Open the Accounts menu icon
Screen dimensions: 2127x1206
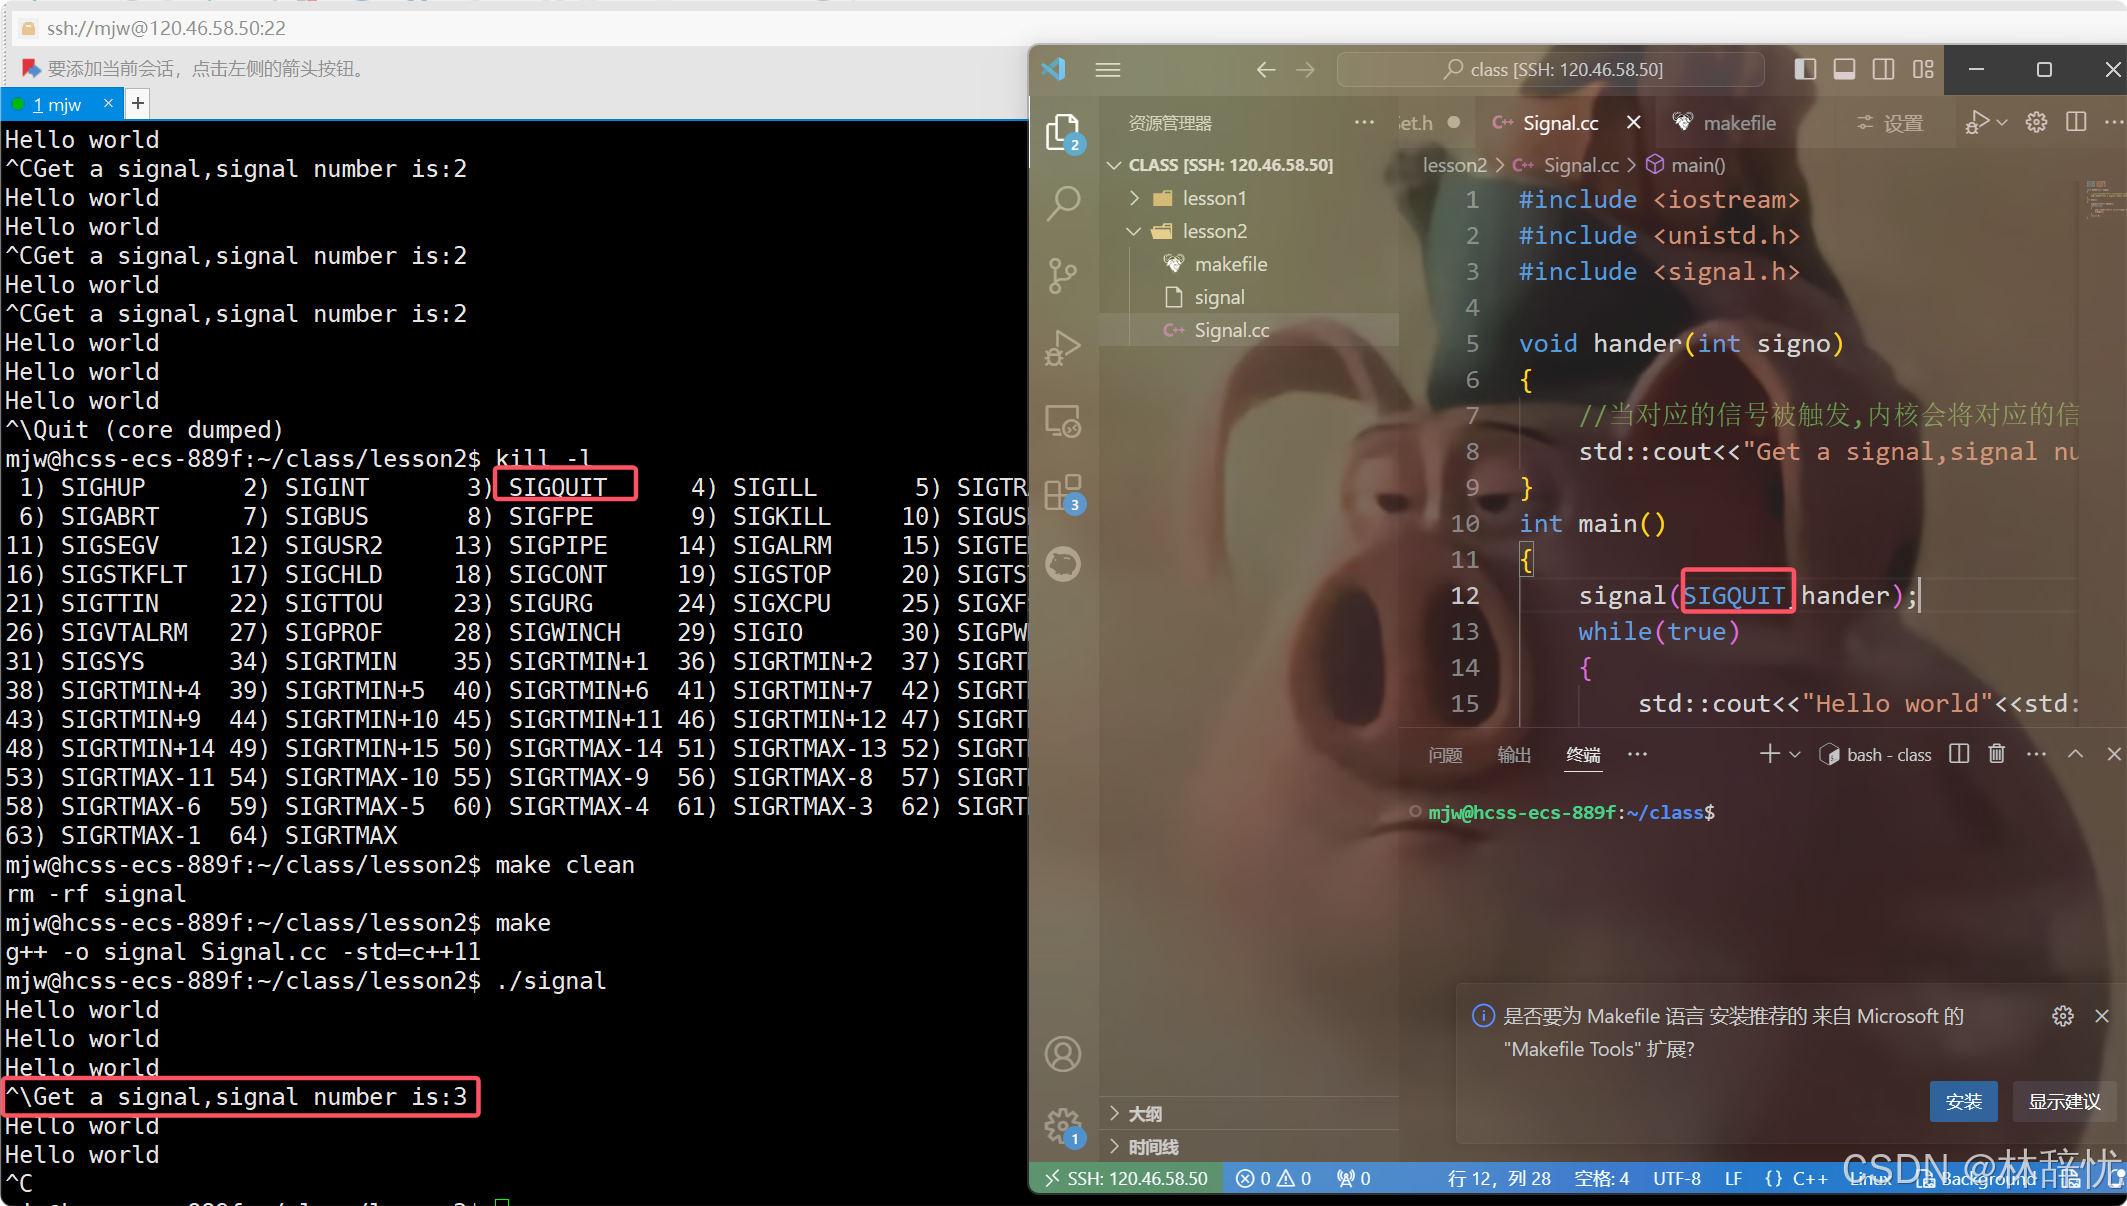tap(1063, 1054)
